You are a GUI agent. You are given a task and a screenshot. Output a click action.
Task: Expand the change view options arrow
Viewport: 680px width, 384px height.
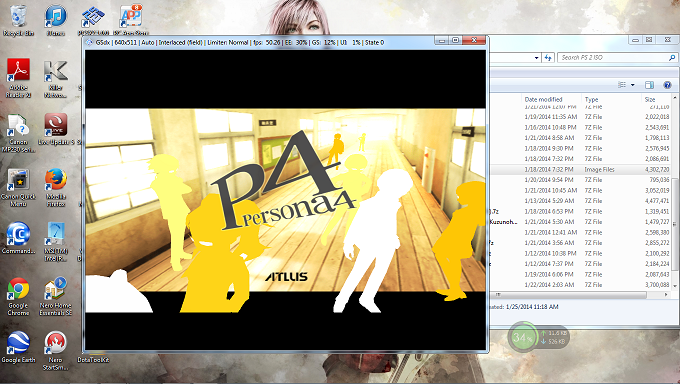[x=633, y=85]
